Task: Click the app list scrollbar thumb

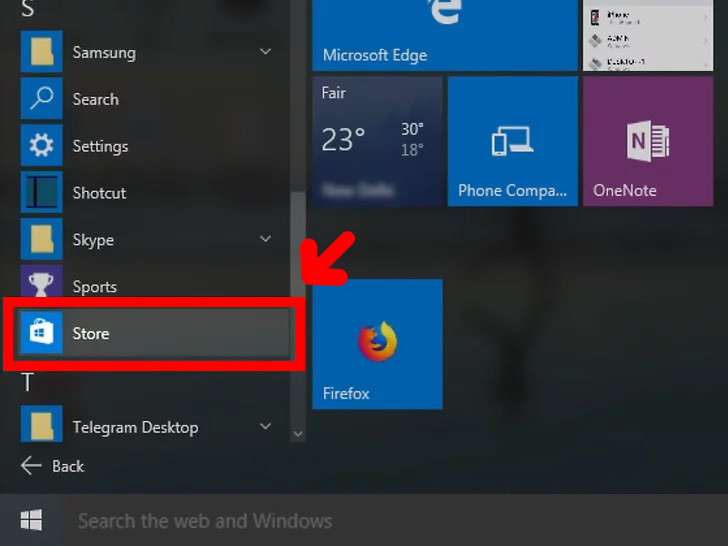Action: [x=298, y=244]
